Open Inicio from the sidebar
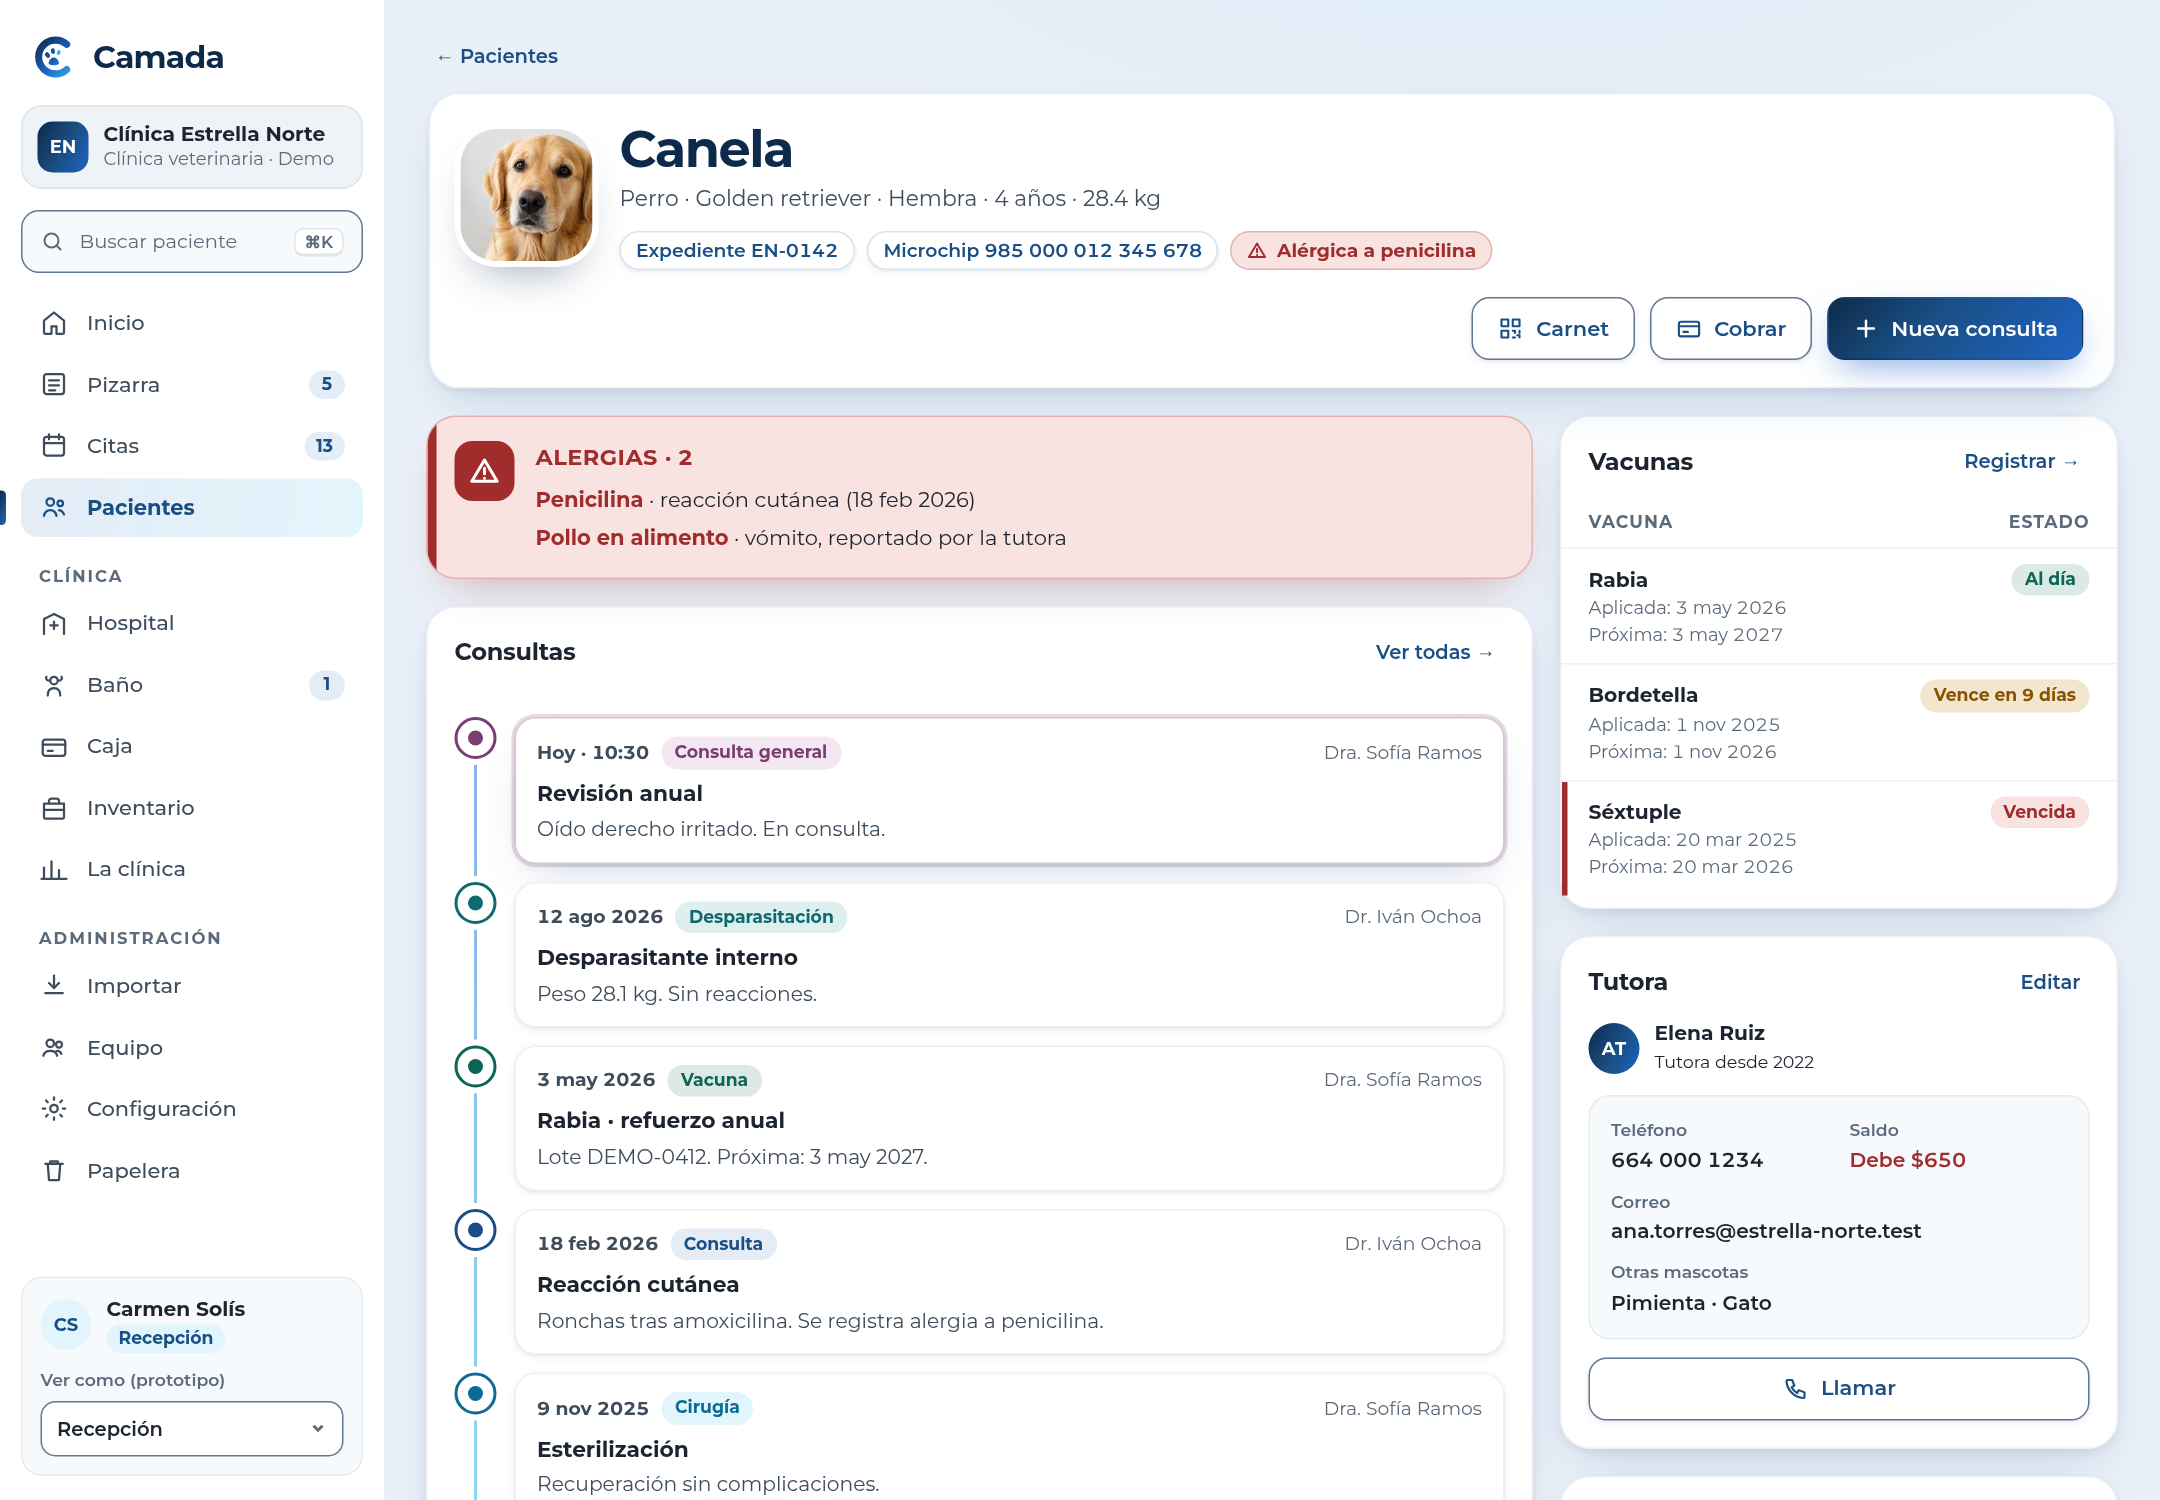 click(192, 323)
